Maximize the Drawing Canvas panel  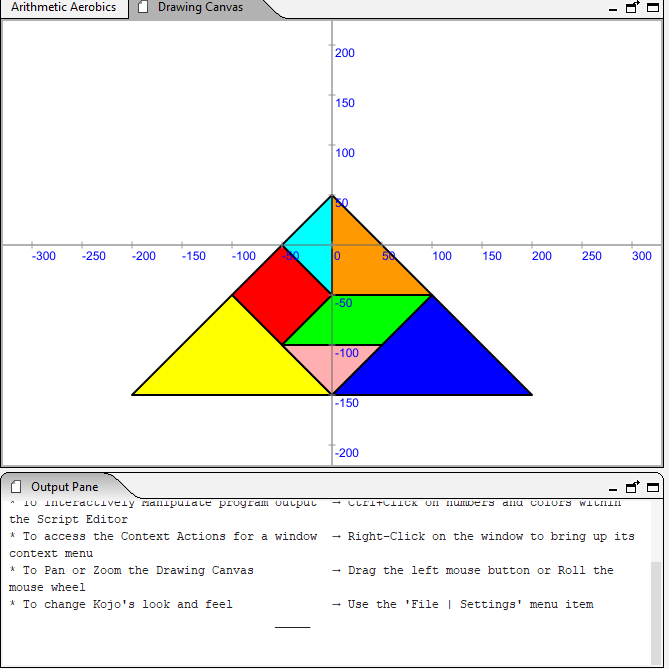tap(653, 7)
